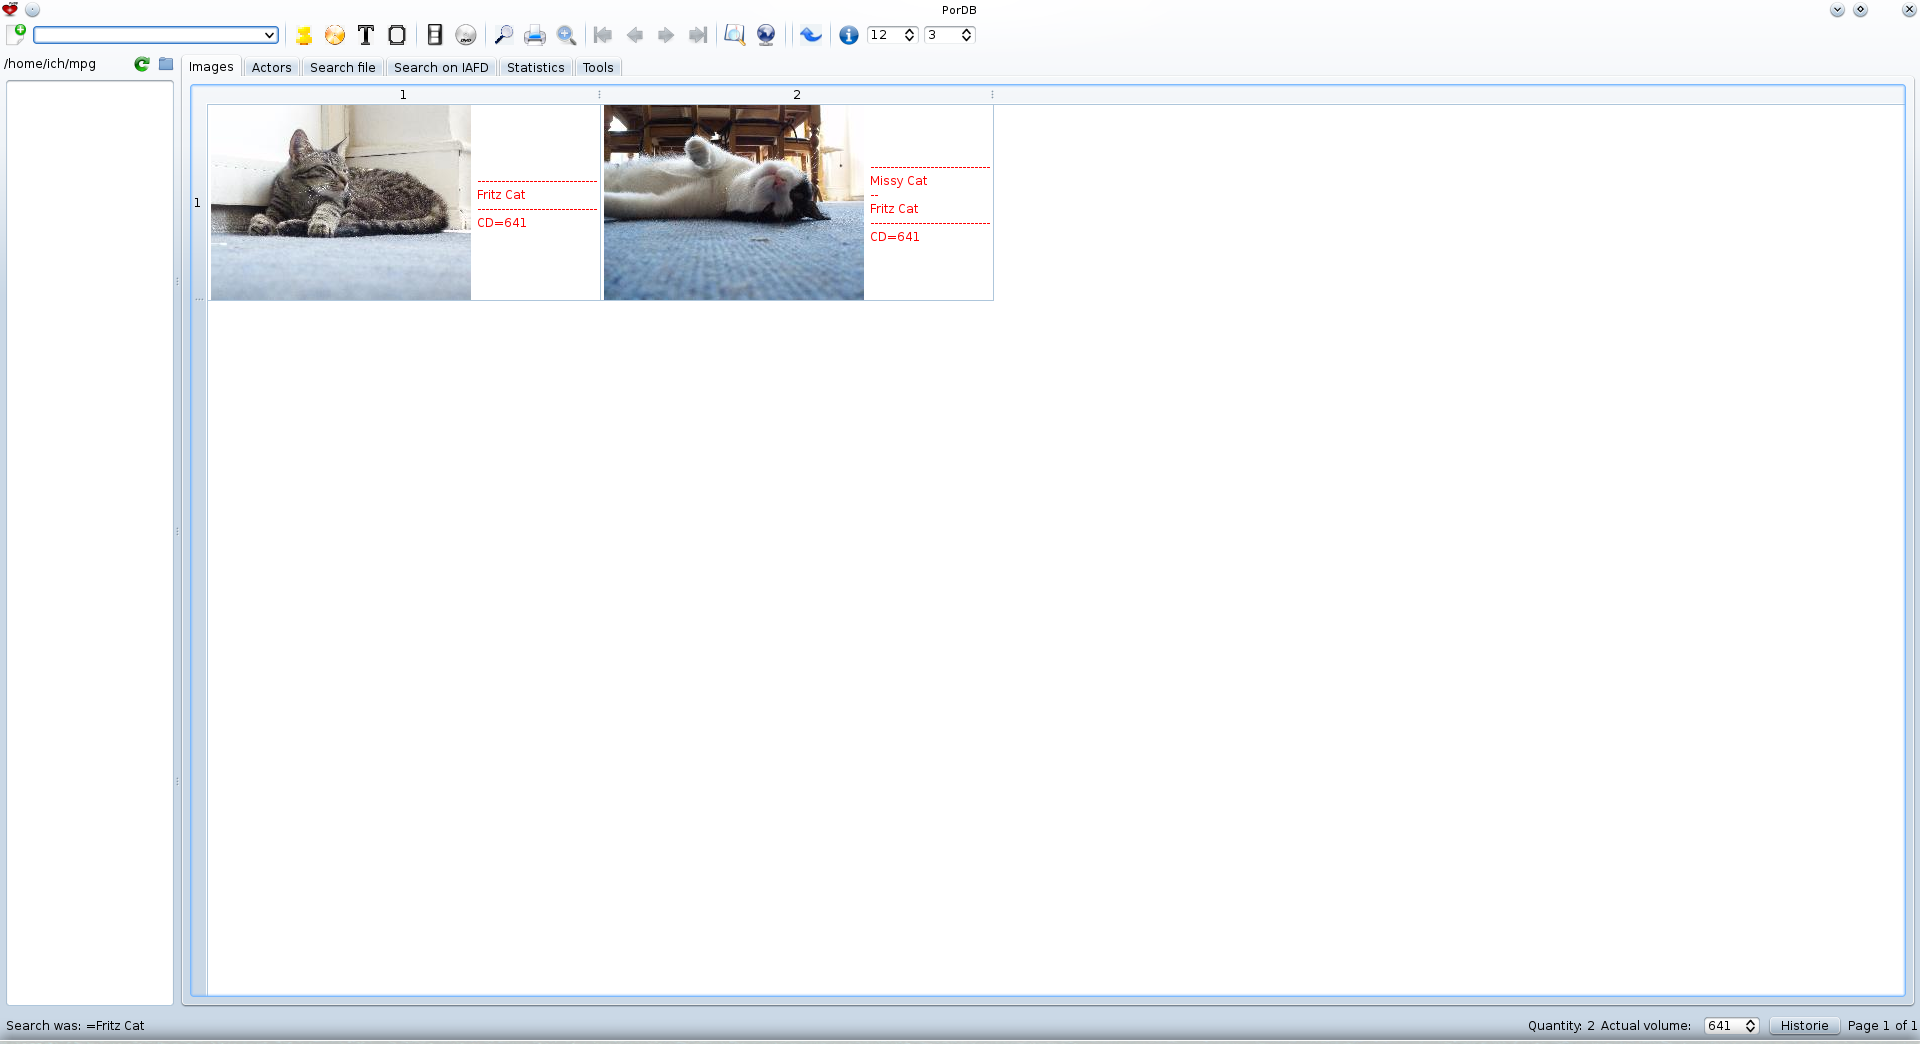Select the tabby cat thumbnail
This screenshot has height=1044, width=1920.
click(x=340, y=203)
